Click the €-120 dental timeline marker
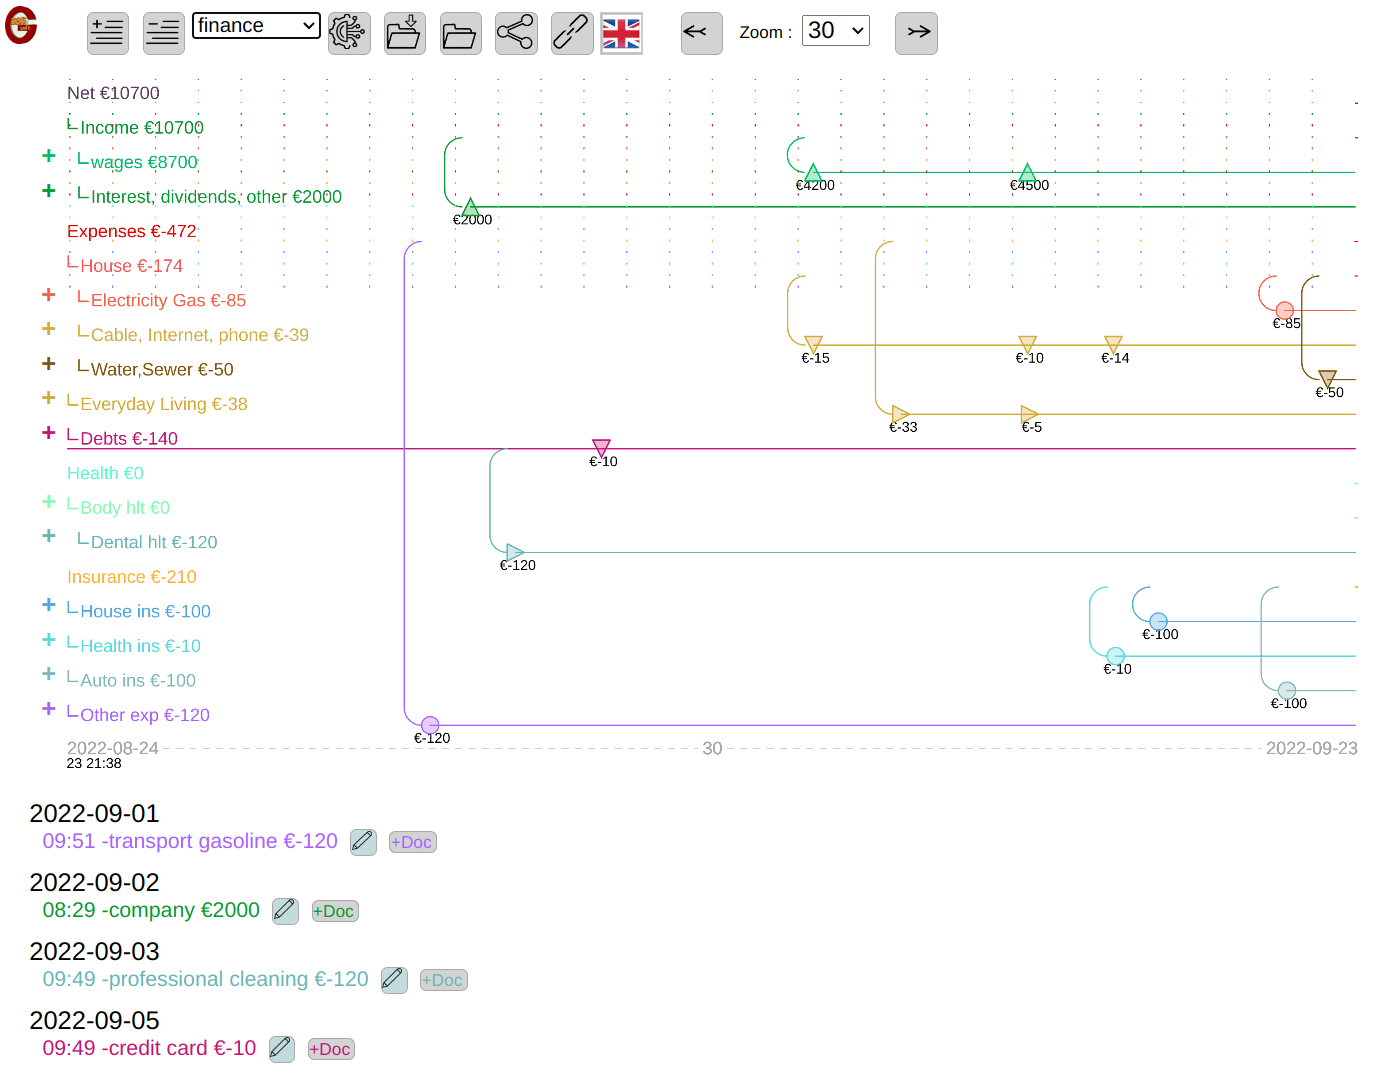 tap(515, 552)
